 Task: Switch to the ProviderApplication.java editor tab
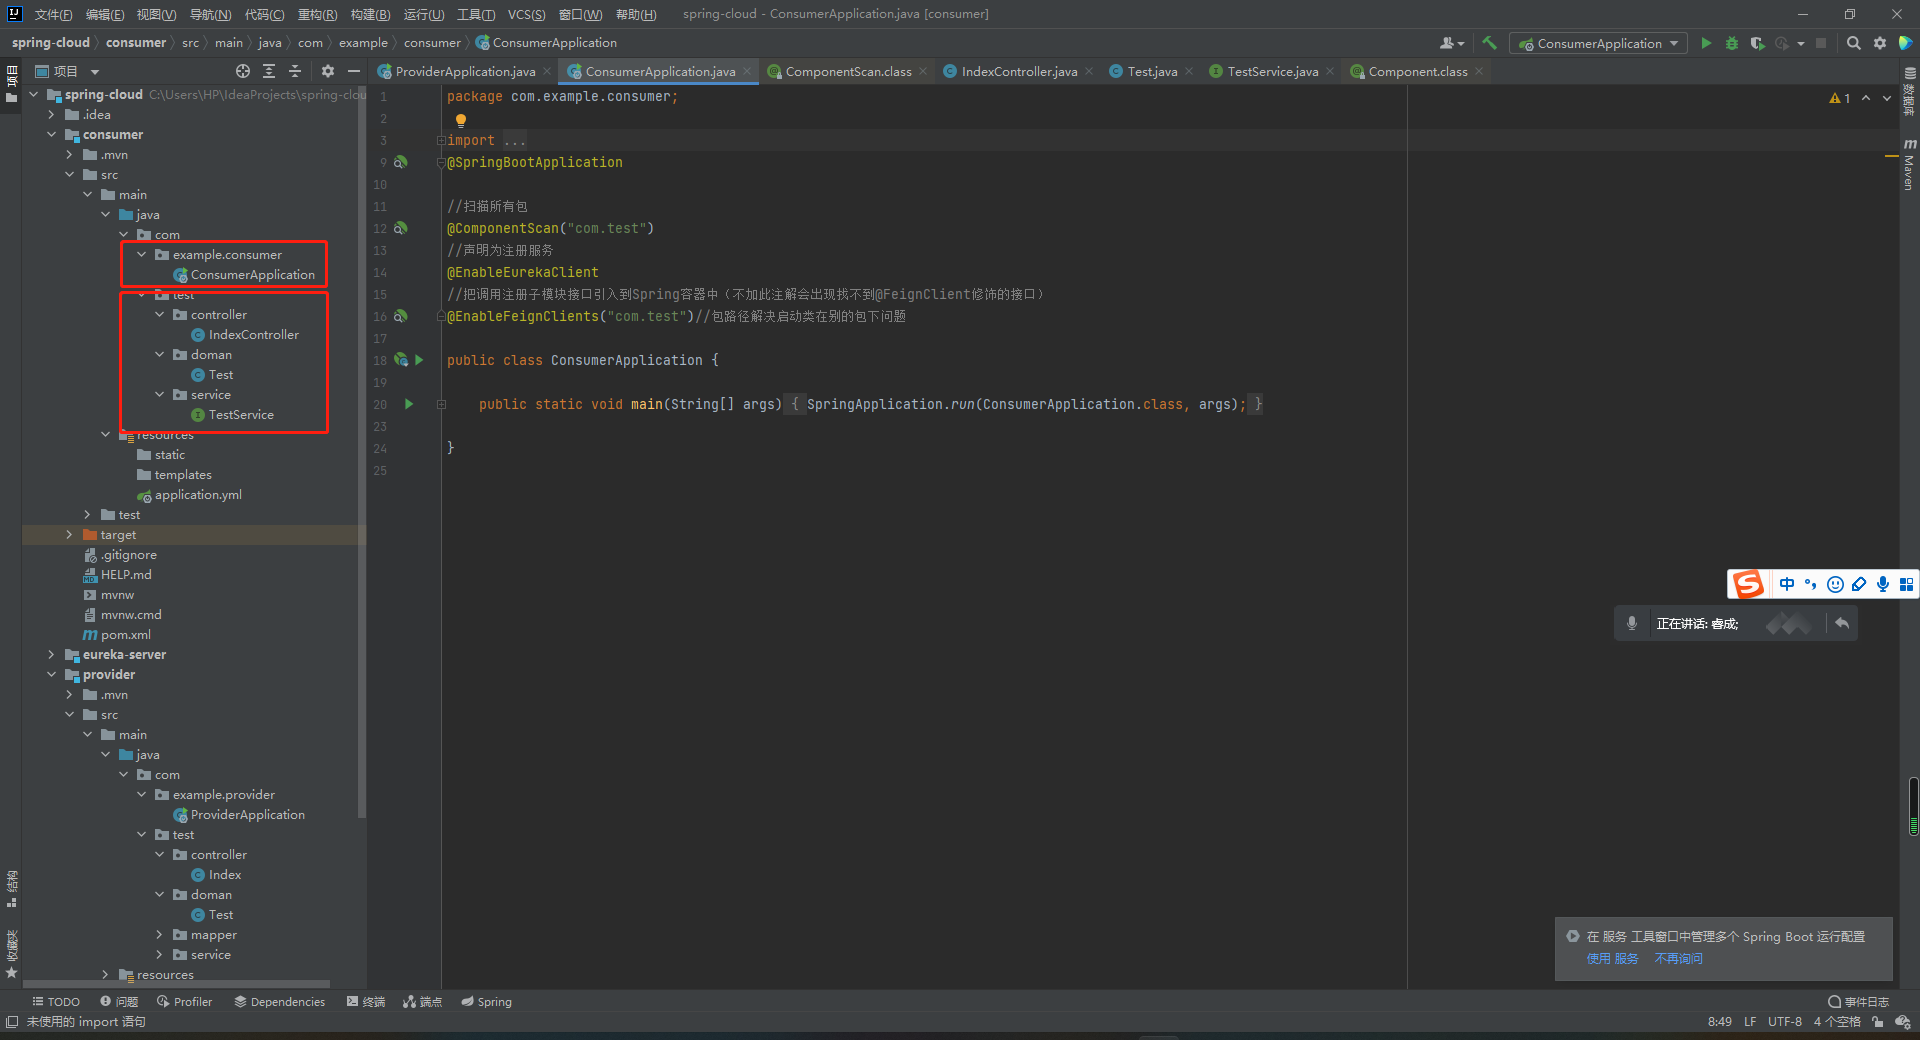point(463,71)
